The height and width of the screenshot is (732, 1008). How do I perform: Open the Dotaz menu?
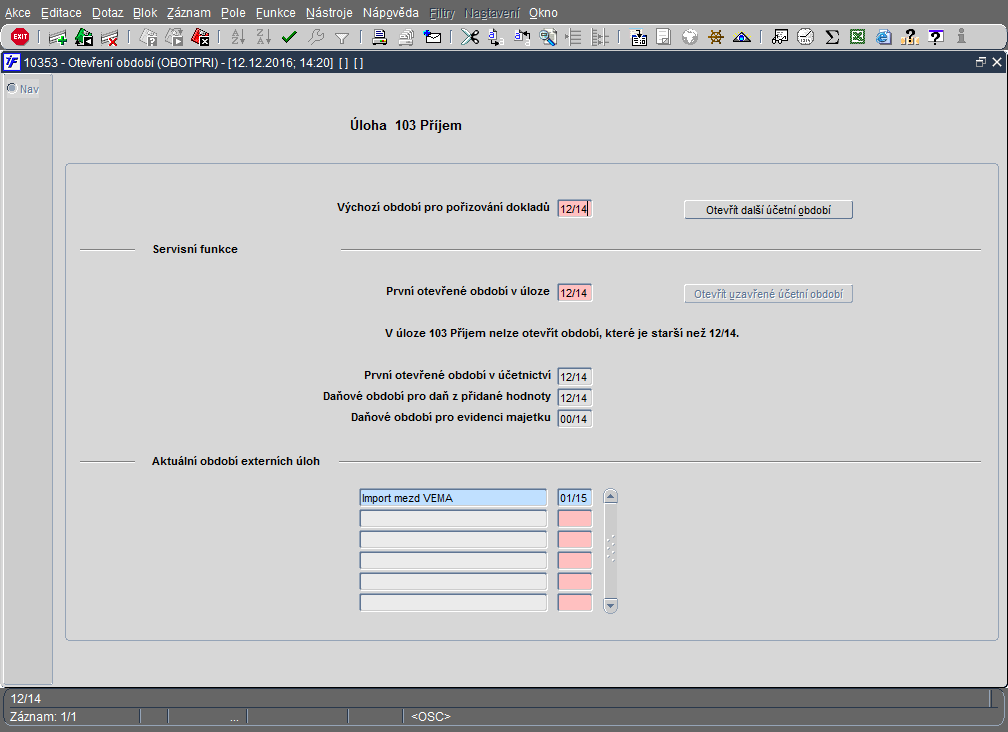(x=107, y=13)
